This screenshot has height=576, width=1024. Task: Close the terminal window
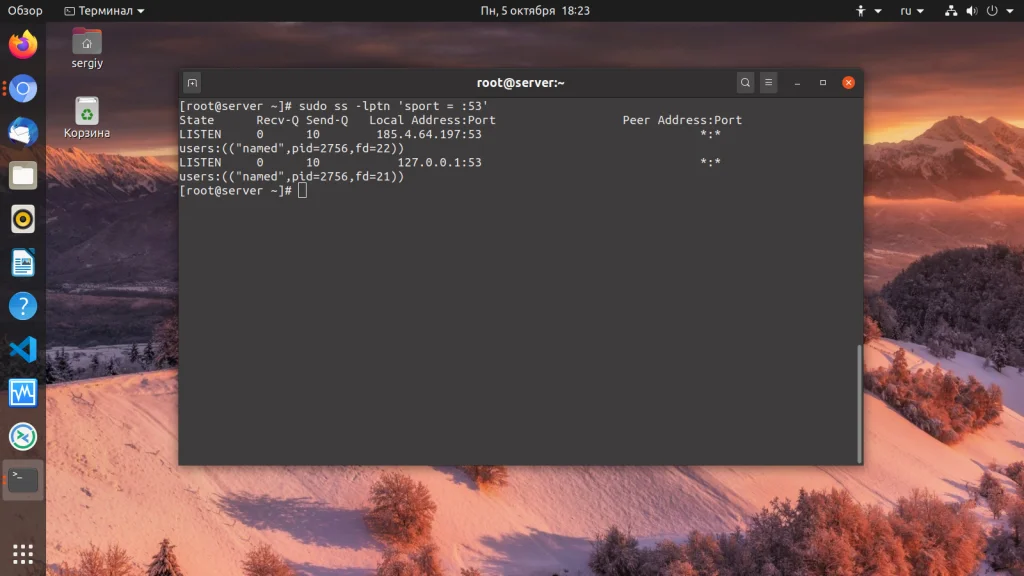click(848, 83)
